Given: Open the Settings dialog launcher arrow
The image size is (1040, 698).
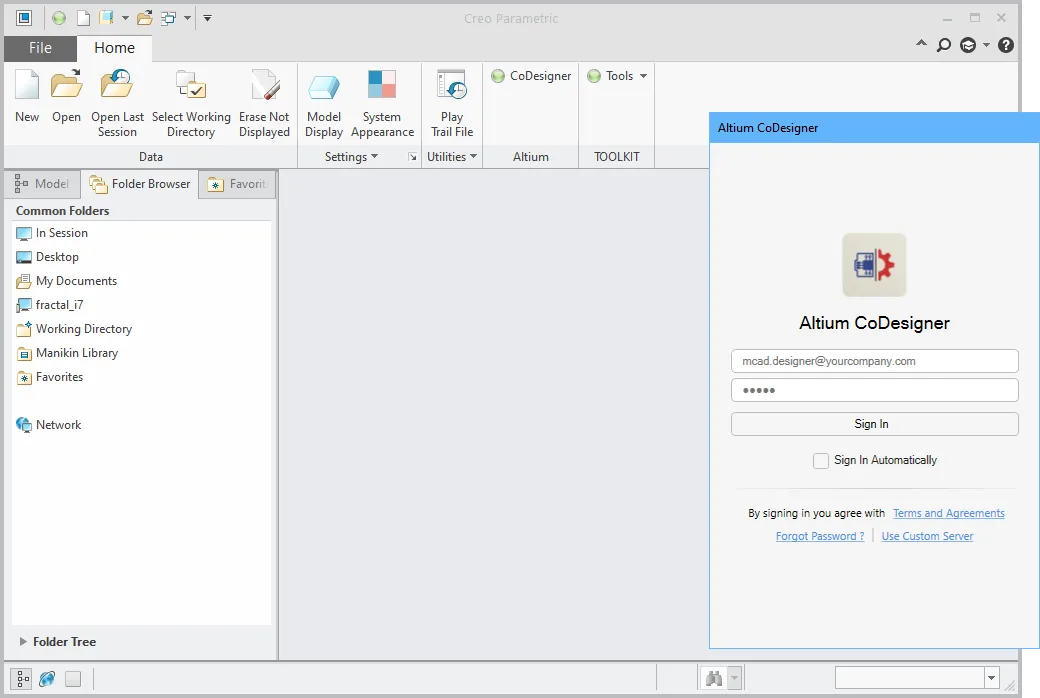Looking at the screenshot, I should tap(413, 157).
